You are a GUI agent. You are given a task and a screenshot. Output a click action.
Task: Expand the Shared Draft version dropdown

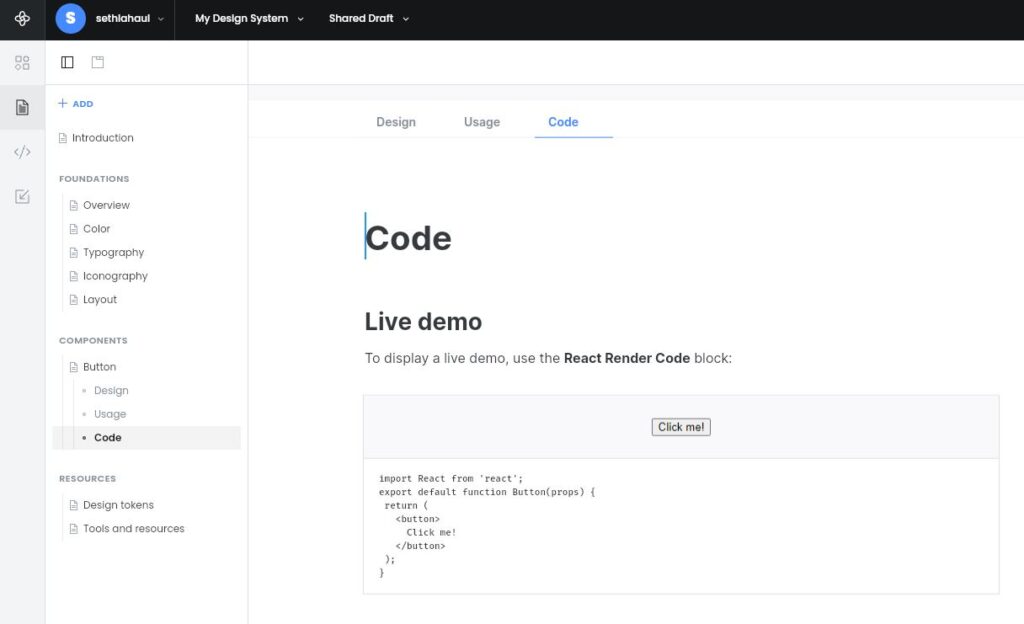(x=368, y=18)
